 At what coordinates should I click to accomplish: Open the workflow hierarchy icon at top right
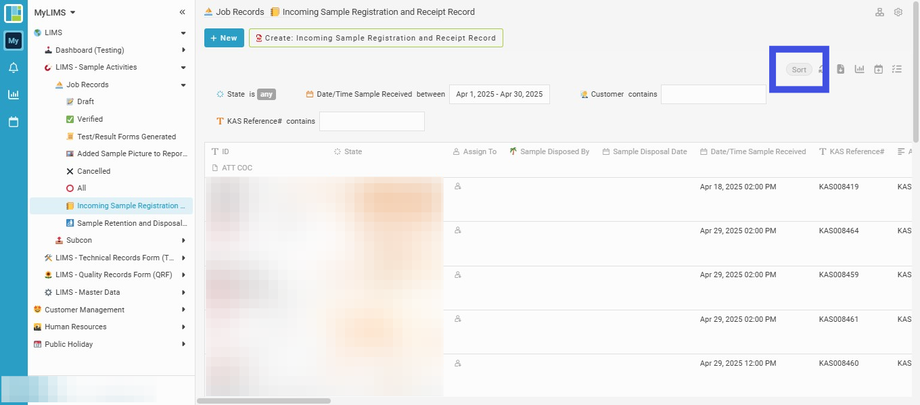880,12
